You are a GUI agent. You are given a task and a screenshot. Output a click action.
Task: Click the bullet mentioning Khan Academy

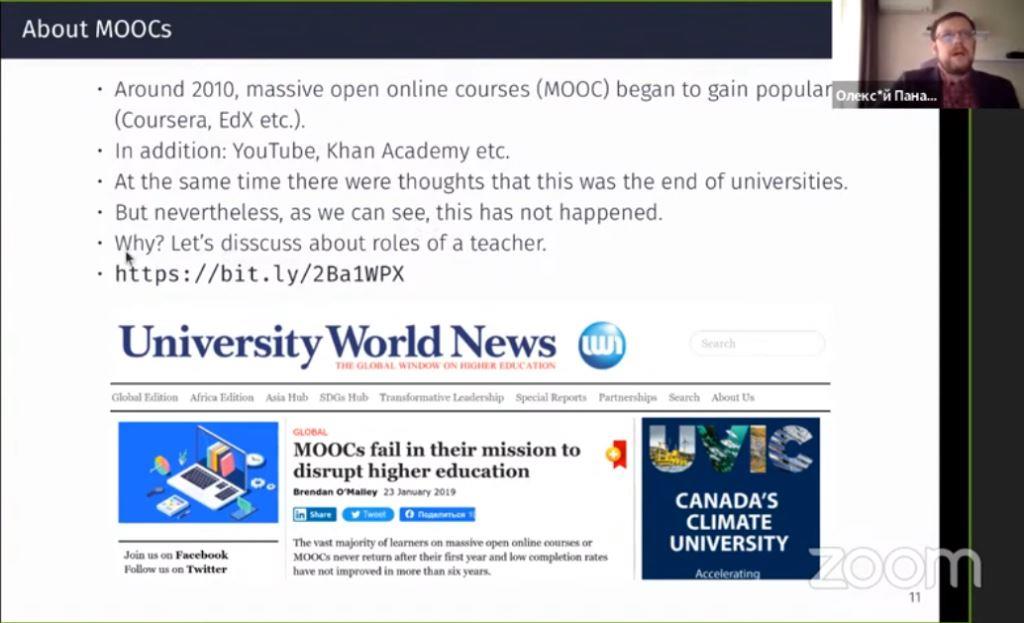coord(312,151)
